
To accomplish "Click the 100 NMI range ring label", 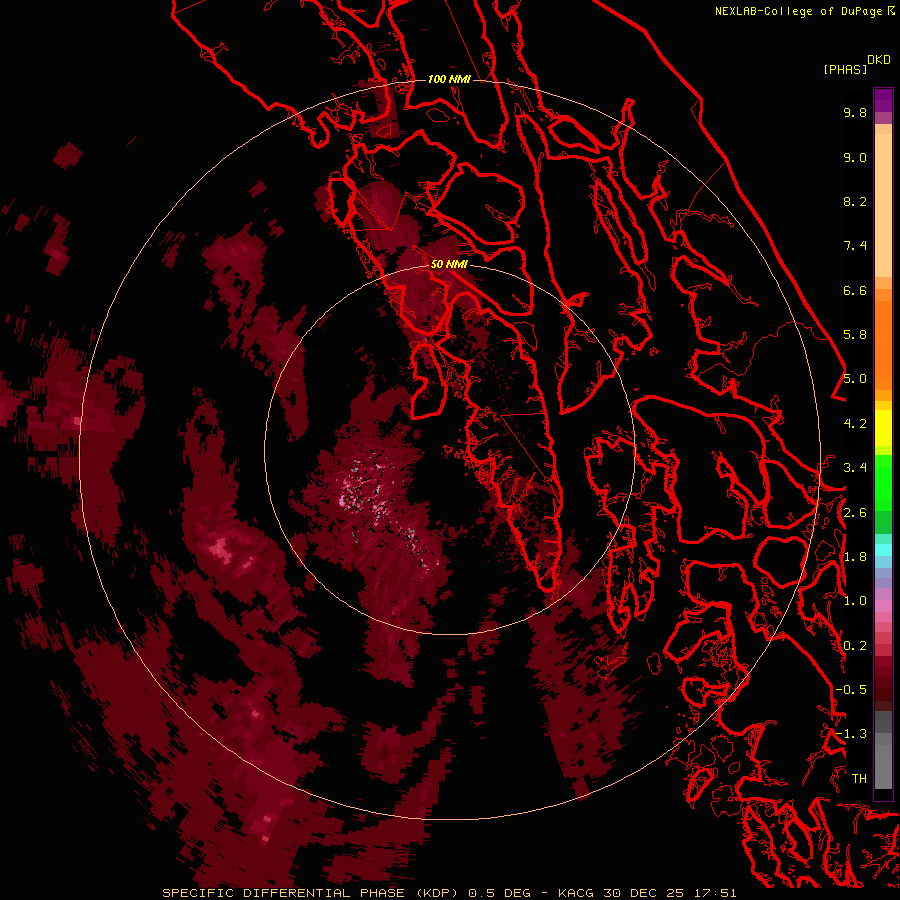I will click(449, 79).
